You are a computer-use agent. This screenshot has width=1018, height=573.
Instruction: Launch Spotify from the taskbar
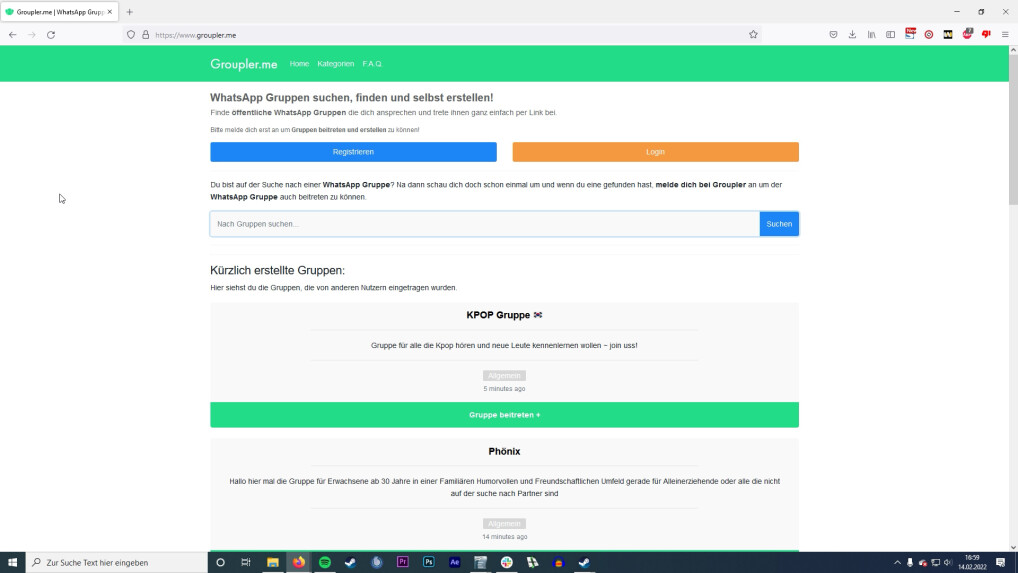point(325,562)
